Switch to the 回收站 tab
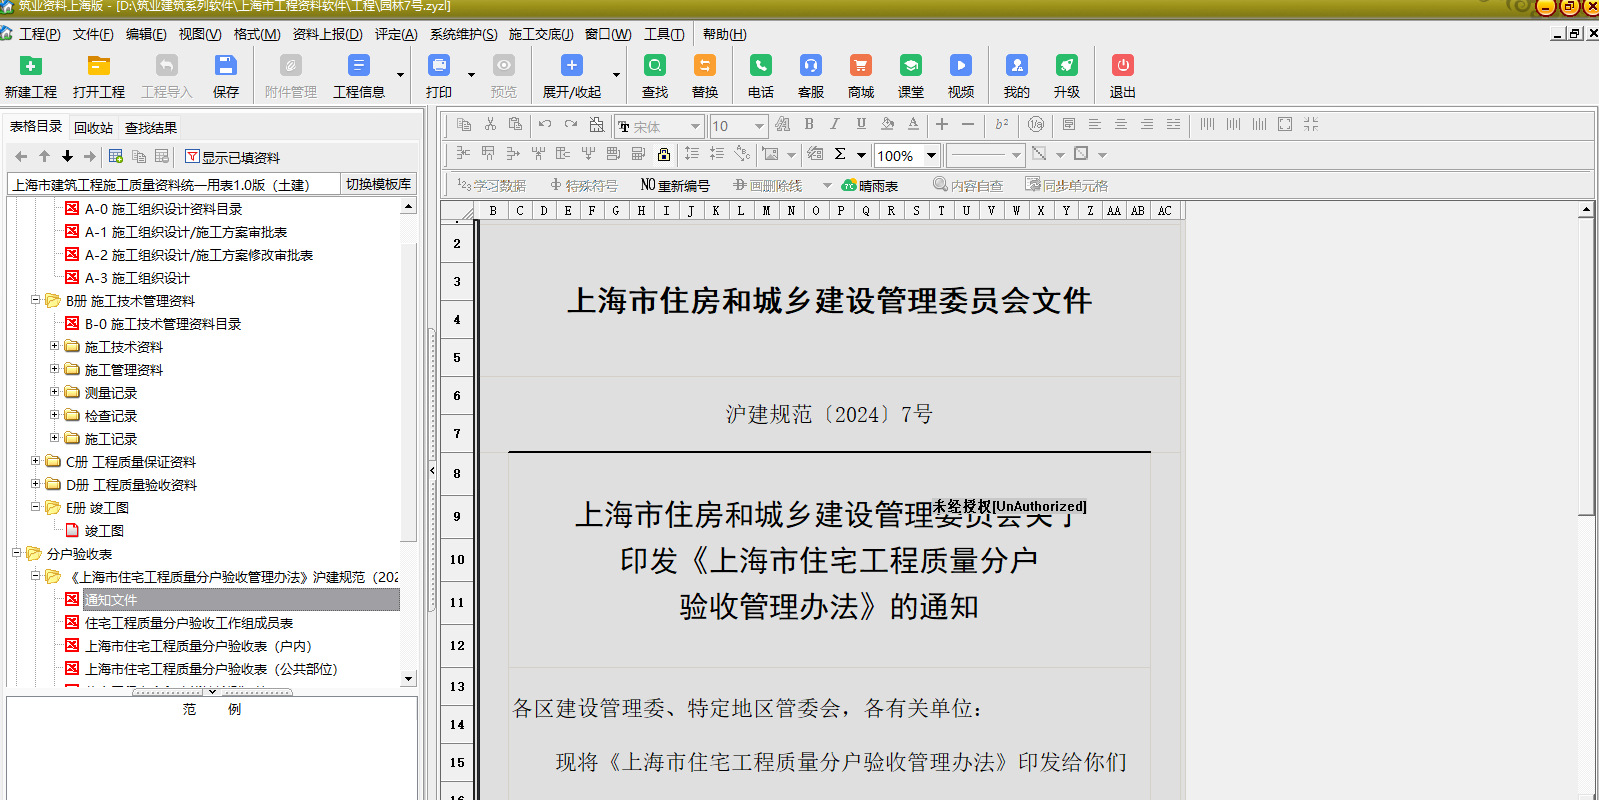Image resolution: width=1599 pixels, height=800 pixels. point(93,128)
